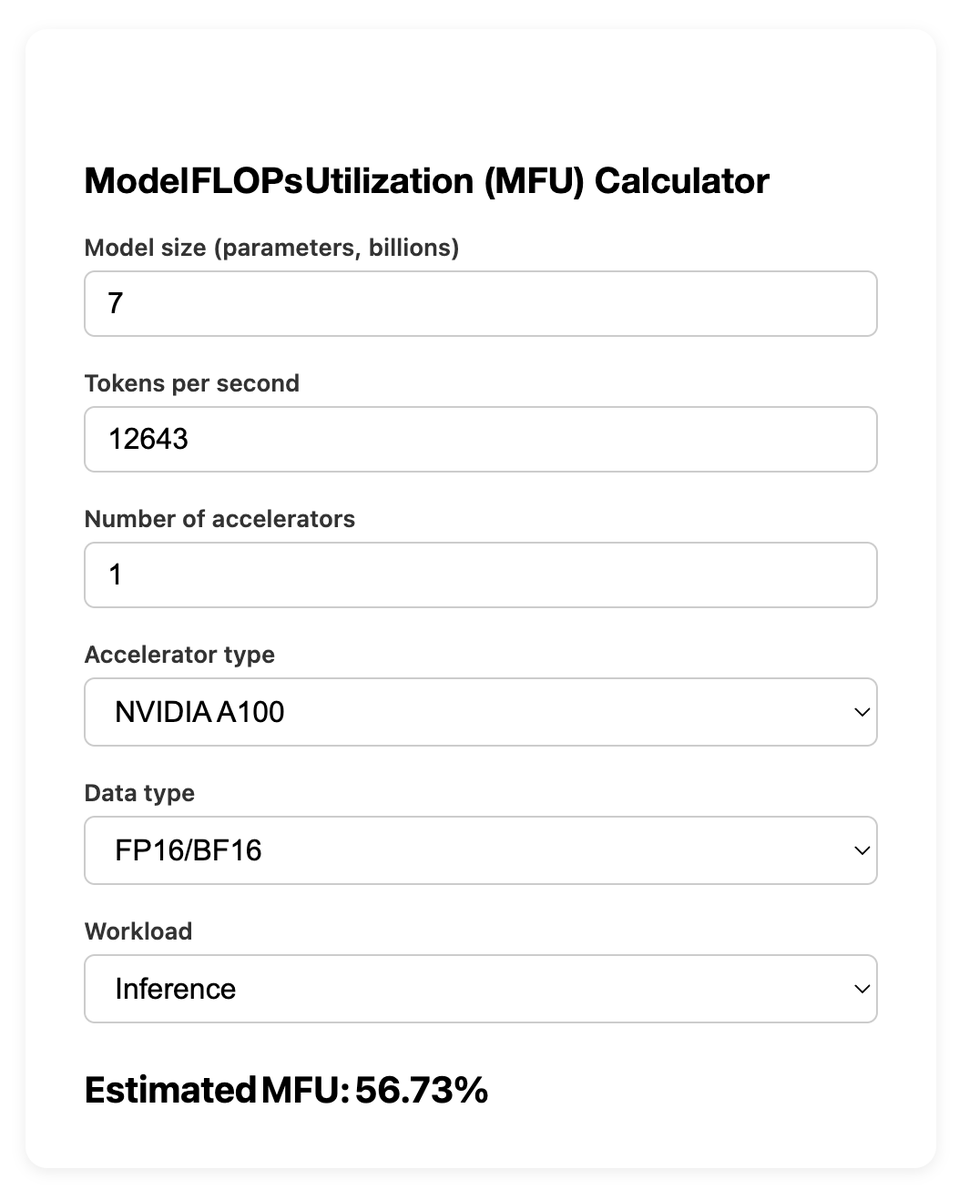The image size is (969, 1200).
Task: Click the "Workload" label text
Action: [x=138, y=931]
